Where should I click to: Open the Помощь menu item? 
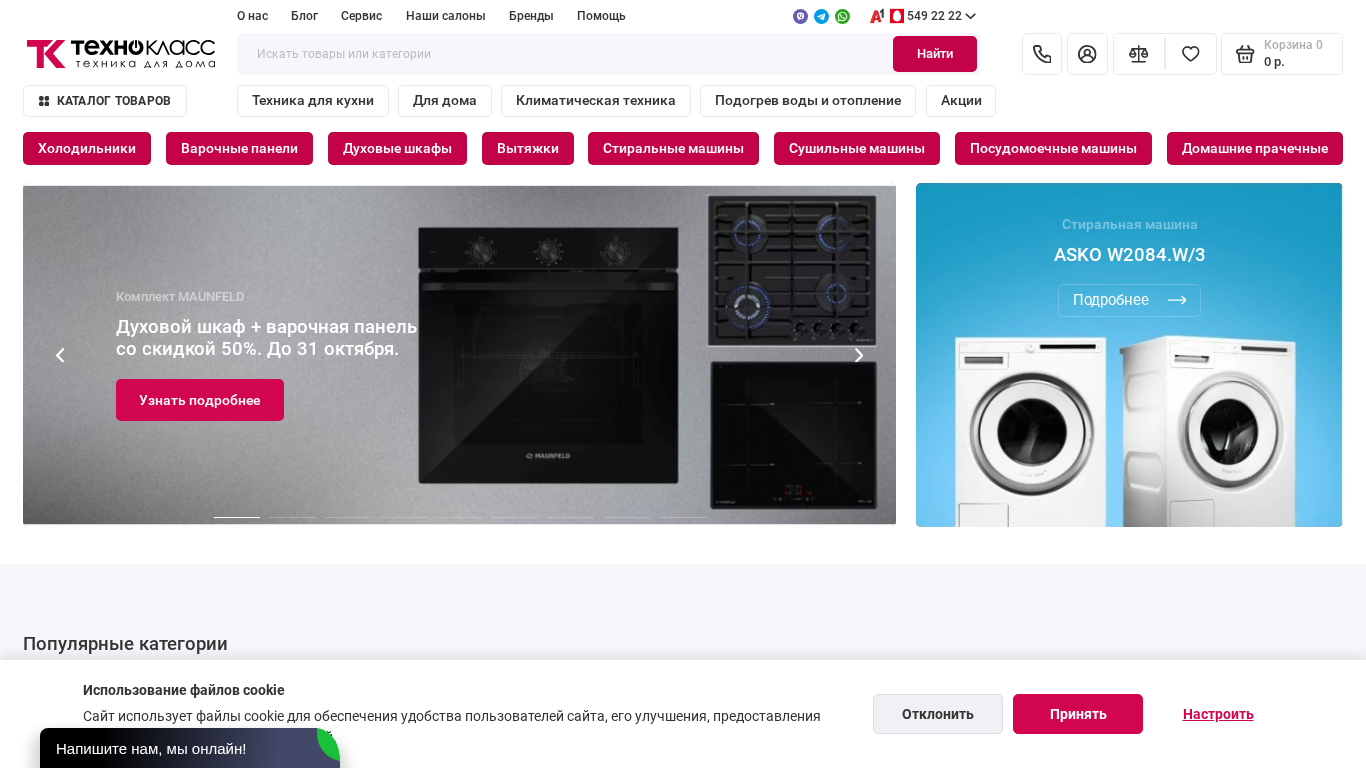601,16
